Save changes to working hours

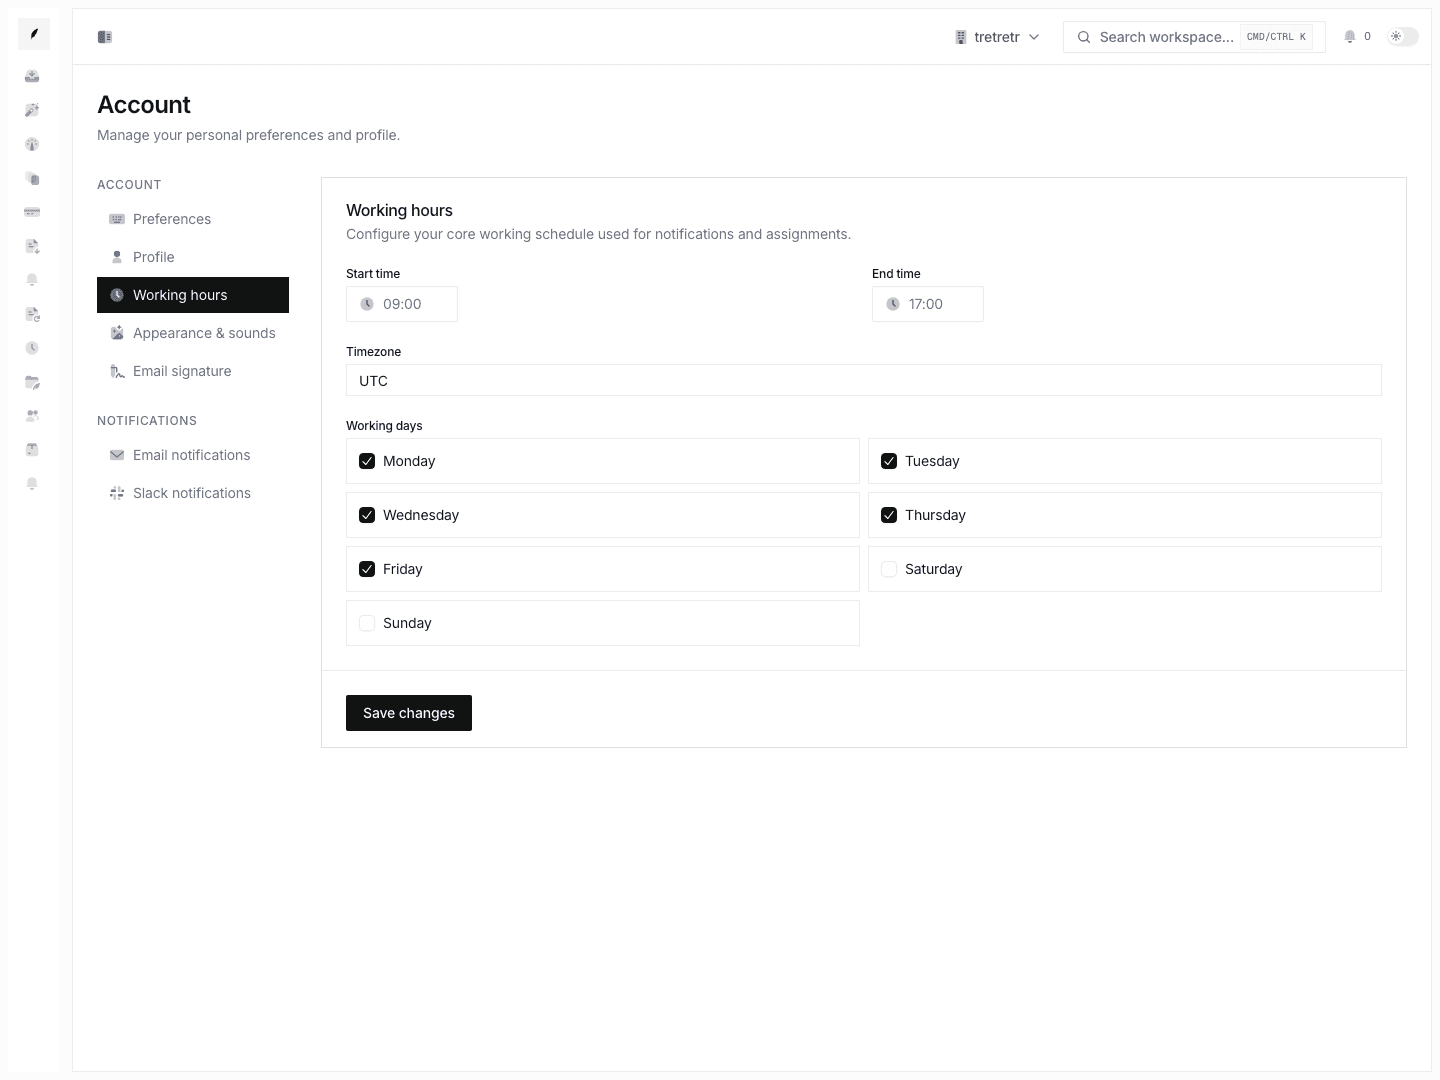click(x=409, y=713)
